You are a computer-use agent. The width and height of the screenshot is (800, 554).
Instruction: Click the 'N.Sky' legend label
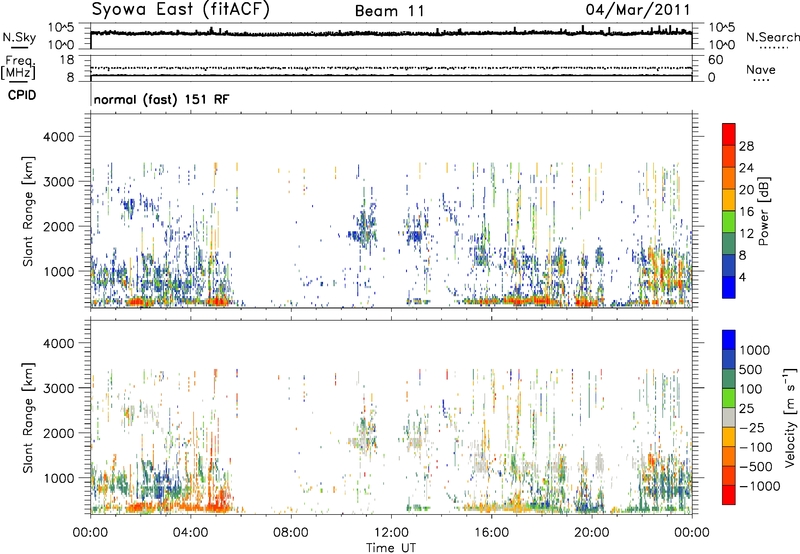[19, 37]
